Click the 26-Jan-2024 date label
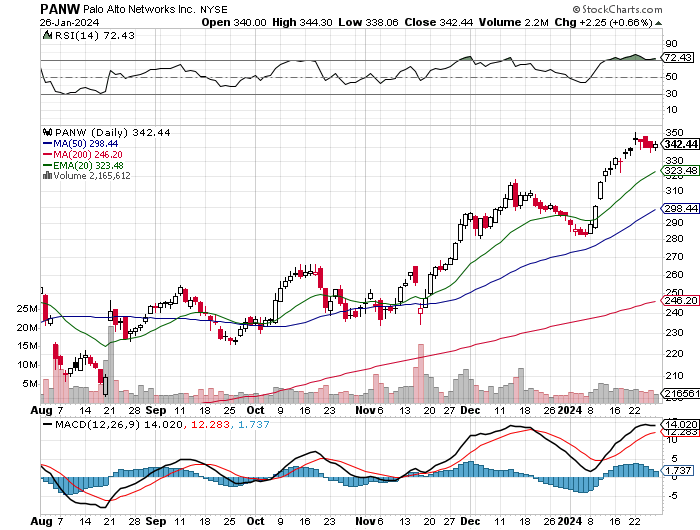The height and width of the screenshot is (530, 700). coord(69,22)
